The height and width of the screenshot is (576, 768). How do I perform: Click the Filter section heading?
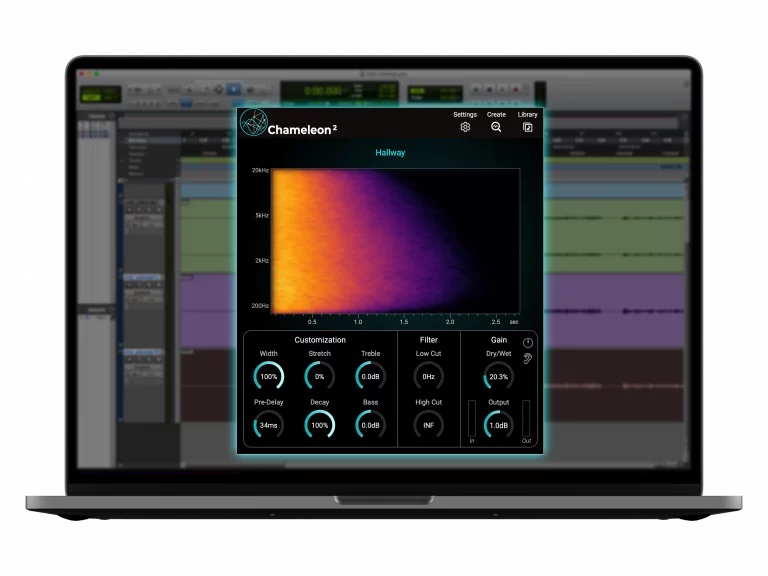point(429,340)
